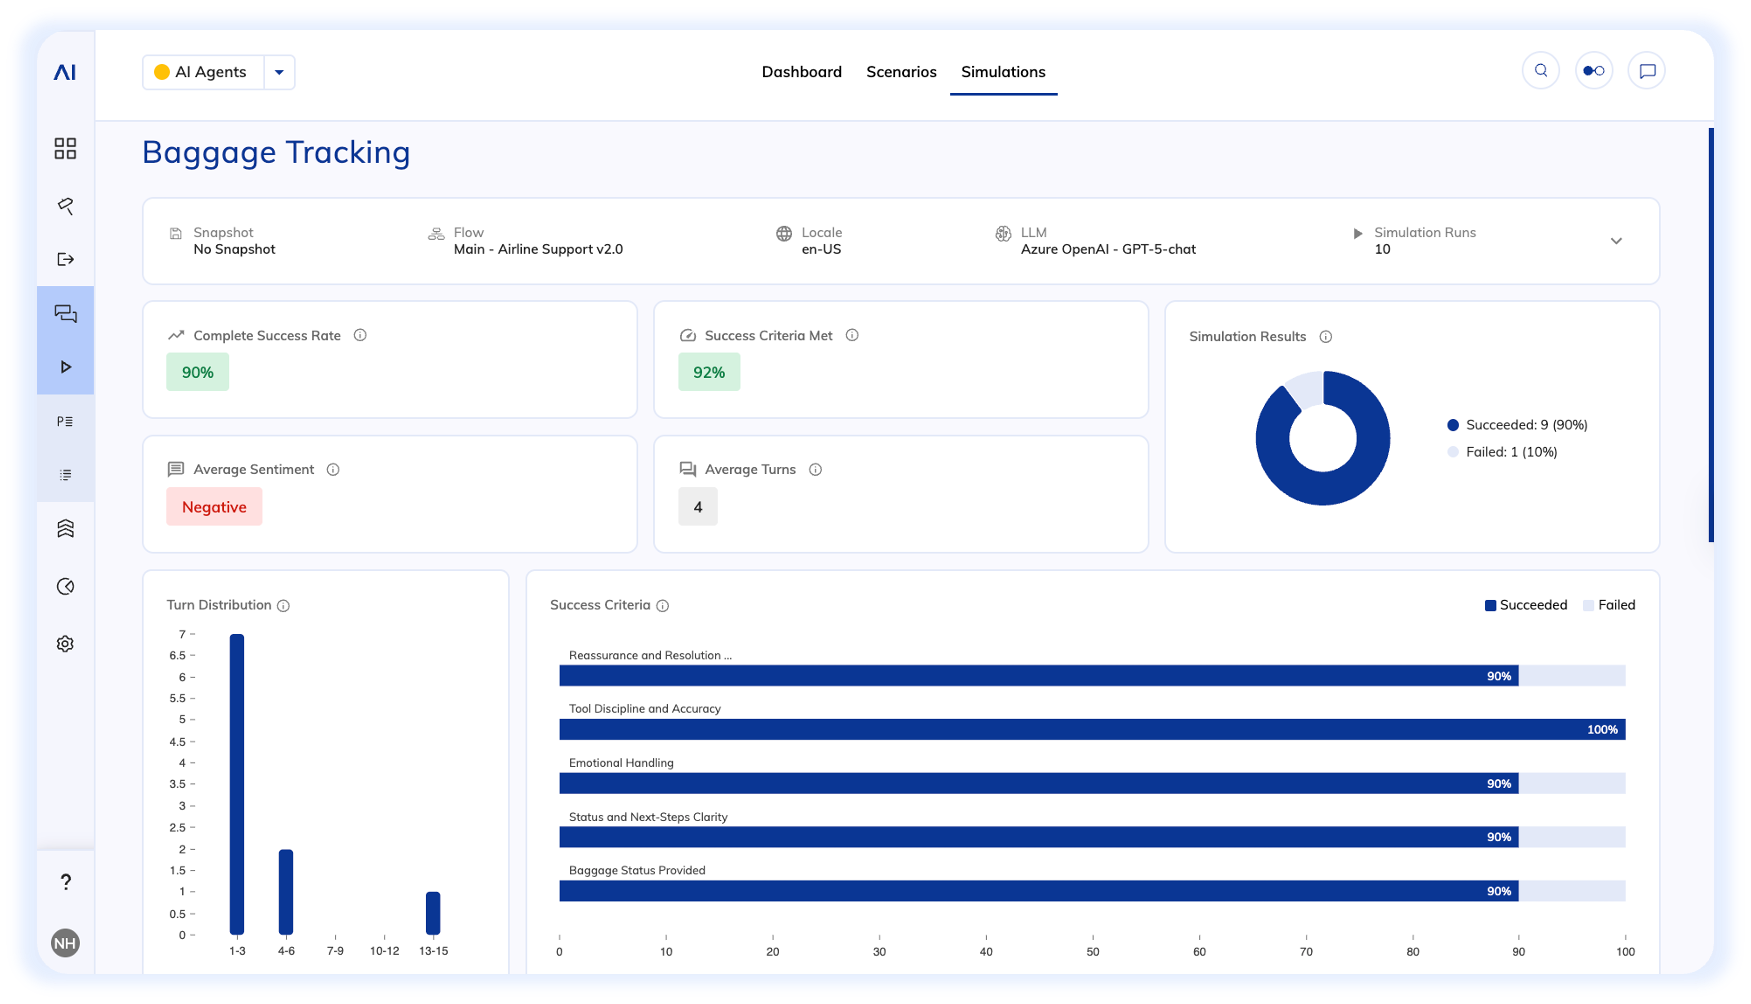Image resolution: width=1751 pixels, height=1004 pixels.
Task: Click the stacked layers icon in sidebar
Action: coord(65,529)
